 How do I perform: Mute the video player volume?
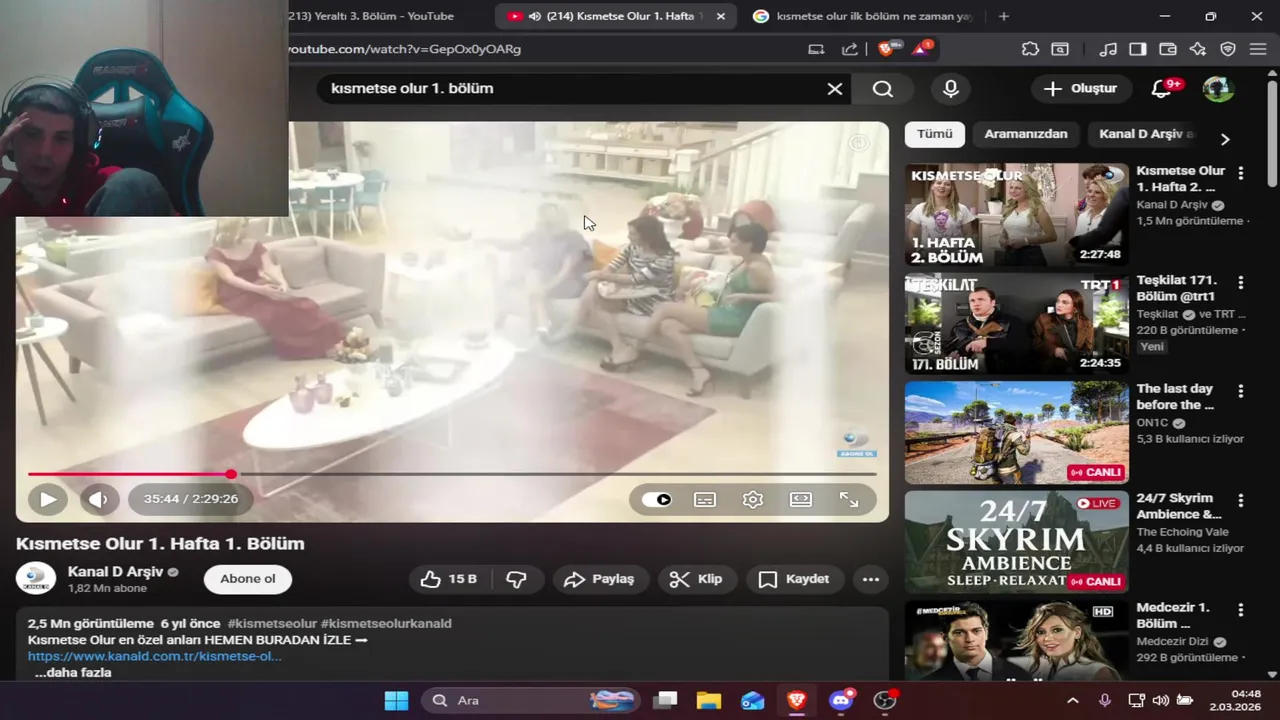point(98,499)
